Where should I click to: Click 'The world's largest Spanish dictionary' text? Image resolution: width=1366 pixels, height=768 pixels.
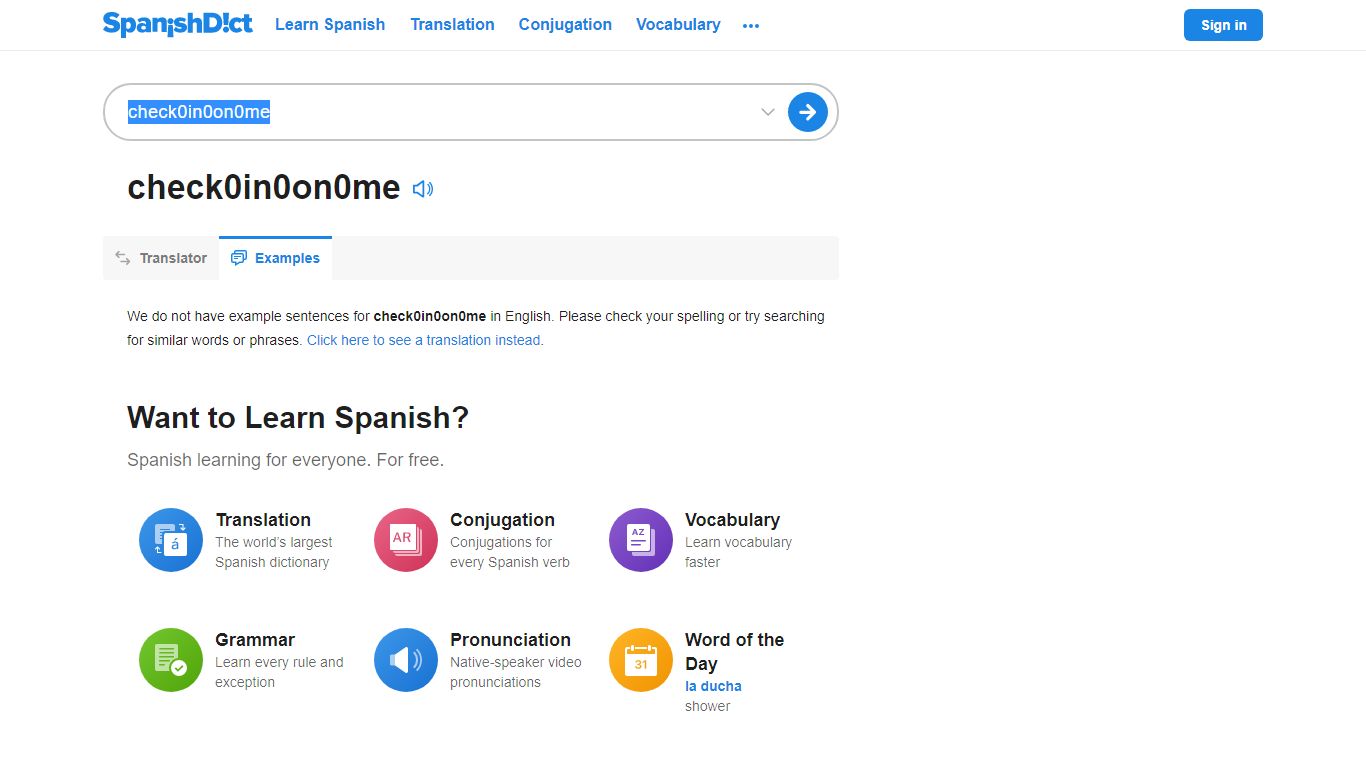pos(274,552)
